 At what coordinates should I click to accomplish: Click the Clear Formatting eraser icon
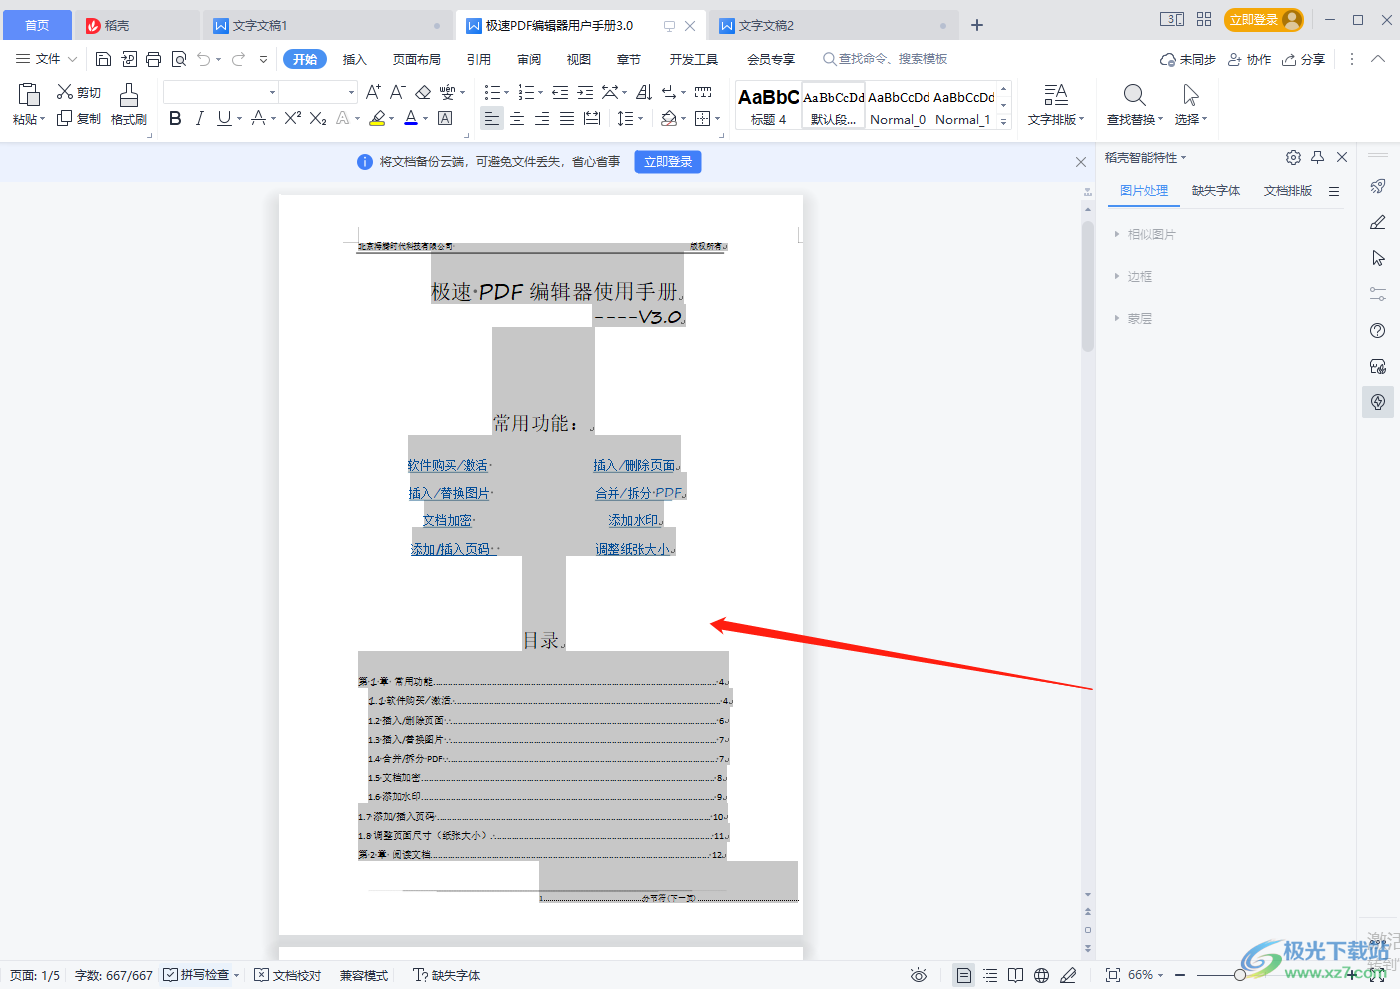tap(423, 92)
